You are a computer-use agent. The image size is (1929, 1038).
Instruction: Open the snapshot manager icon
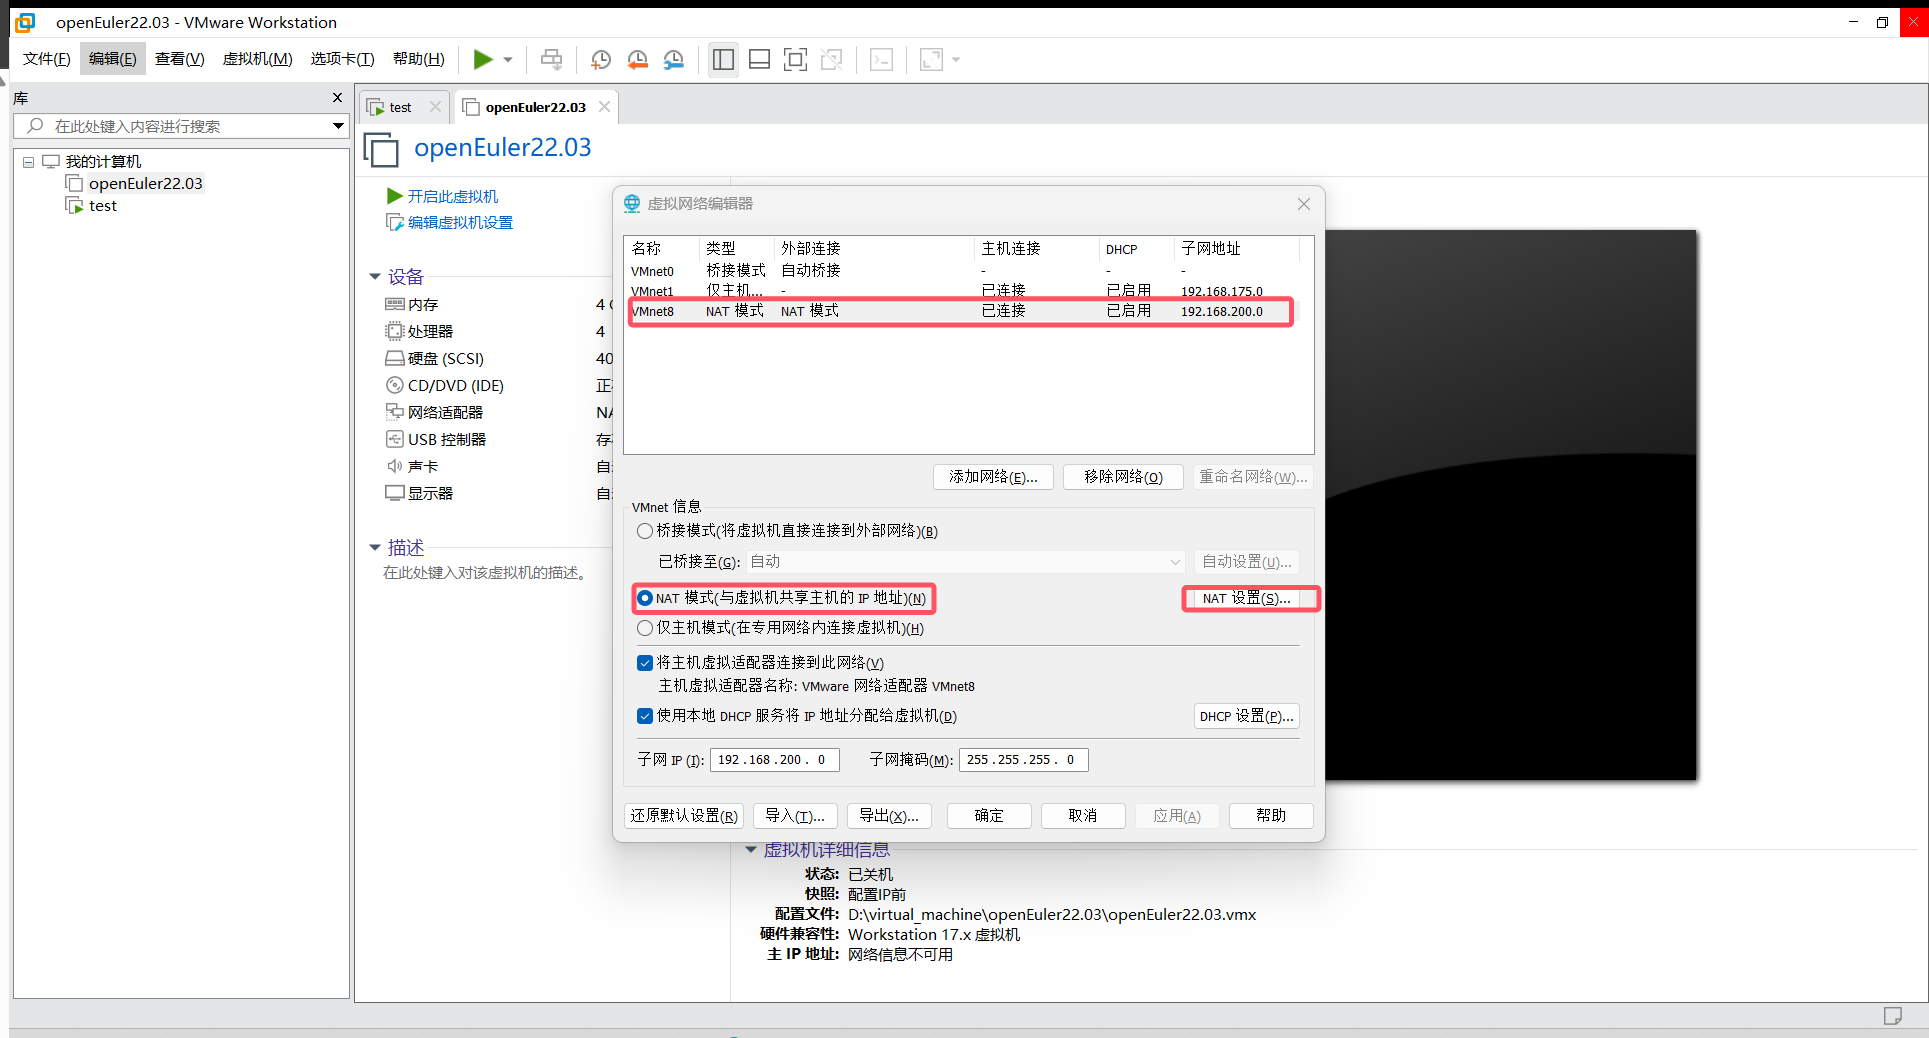click(x=674, y=59)
